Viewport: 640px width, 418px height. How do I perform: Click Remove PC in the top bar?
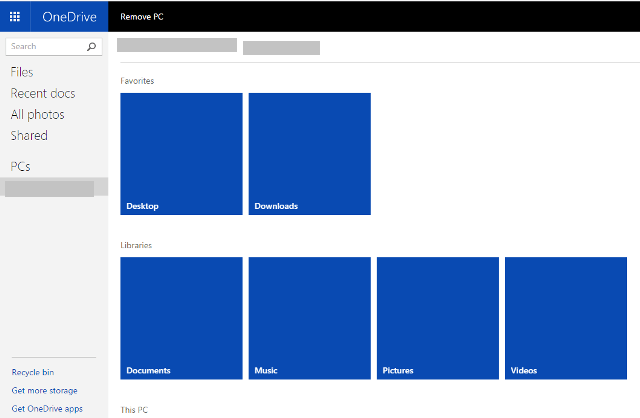142,17
